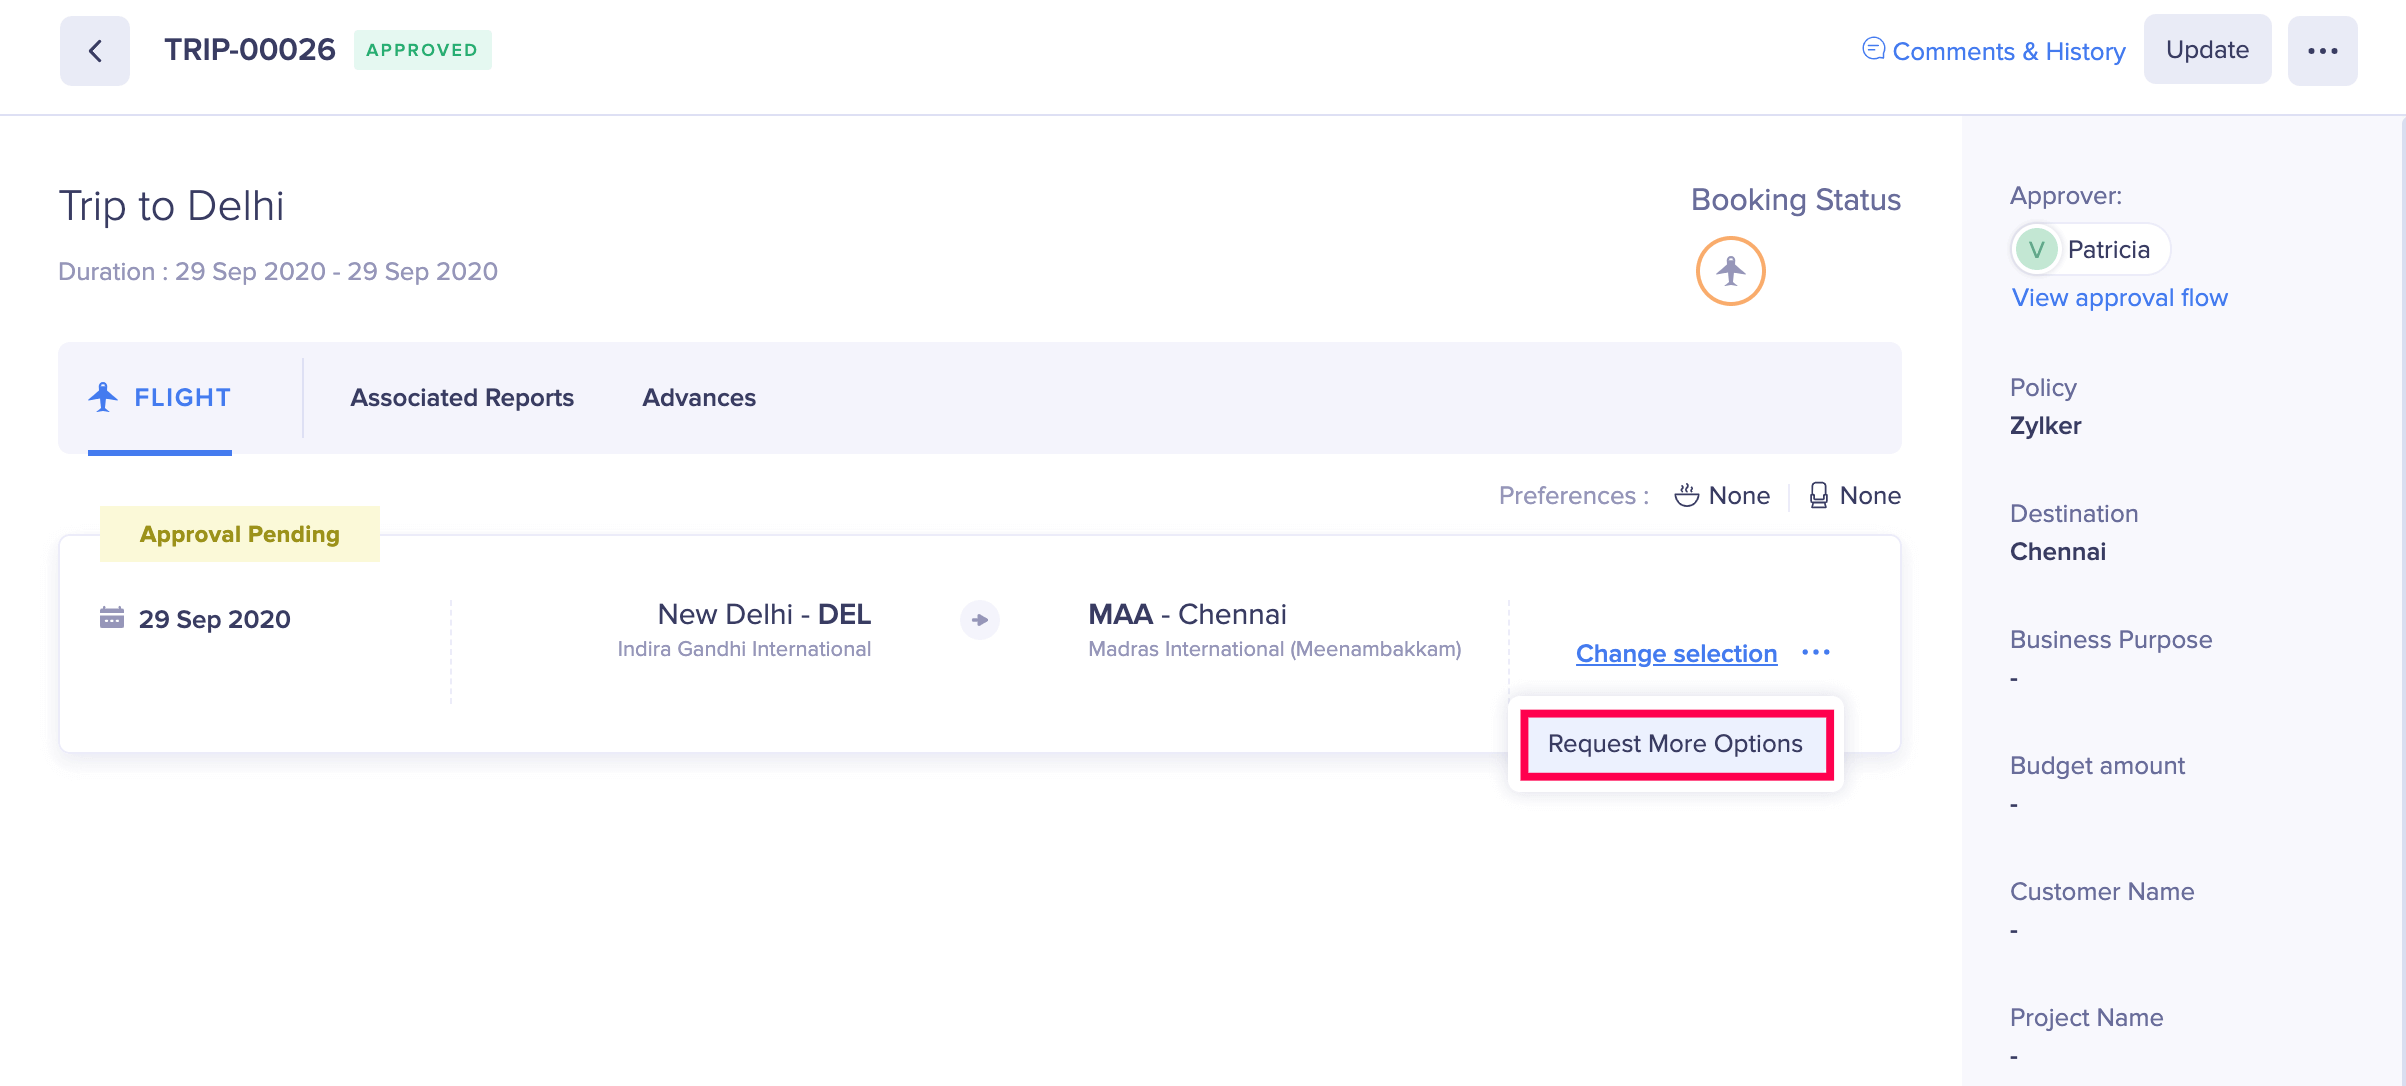Click the seat preference icon showing None
This screenshot has width=2406, height=1086.
coord(1819,494)
